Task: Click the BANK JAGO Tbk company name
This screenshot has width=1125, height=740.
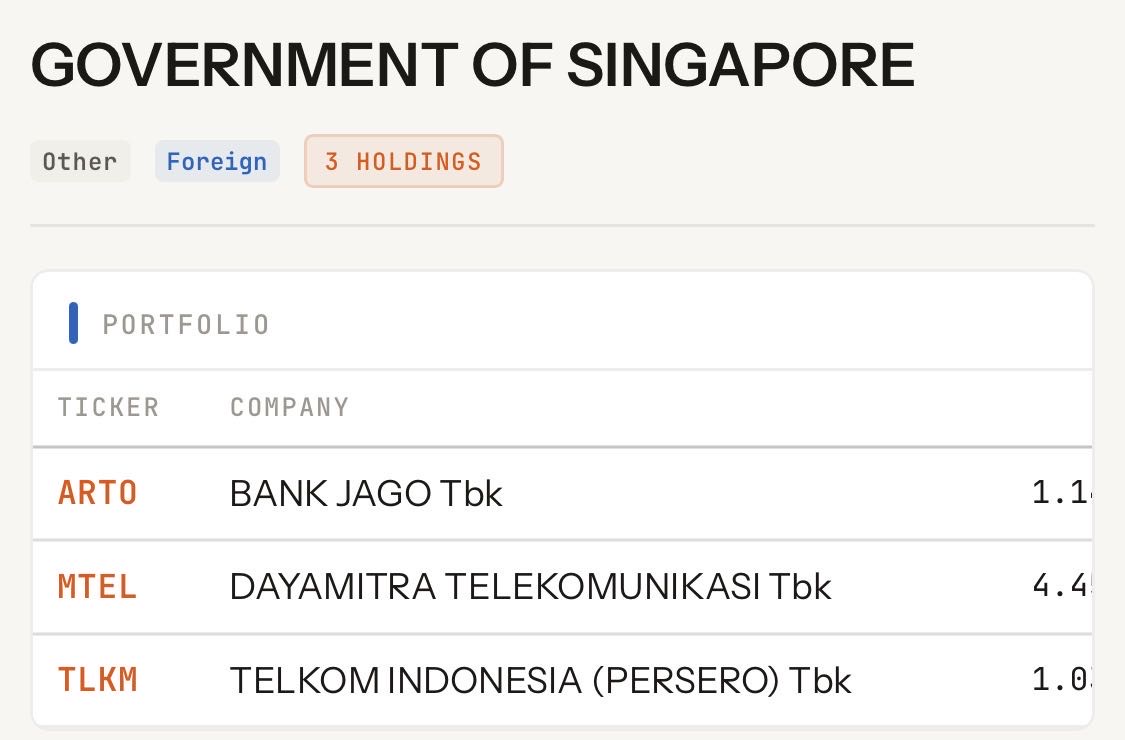Action: (366, 494)
